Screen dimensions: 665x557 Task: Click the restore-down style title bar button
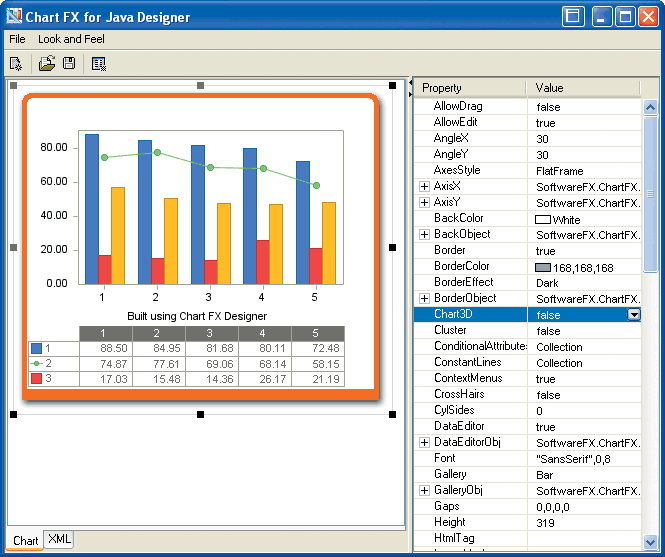pyautogui.click(x=573, y=17)
